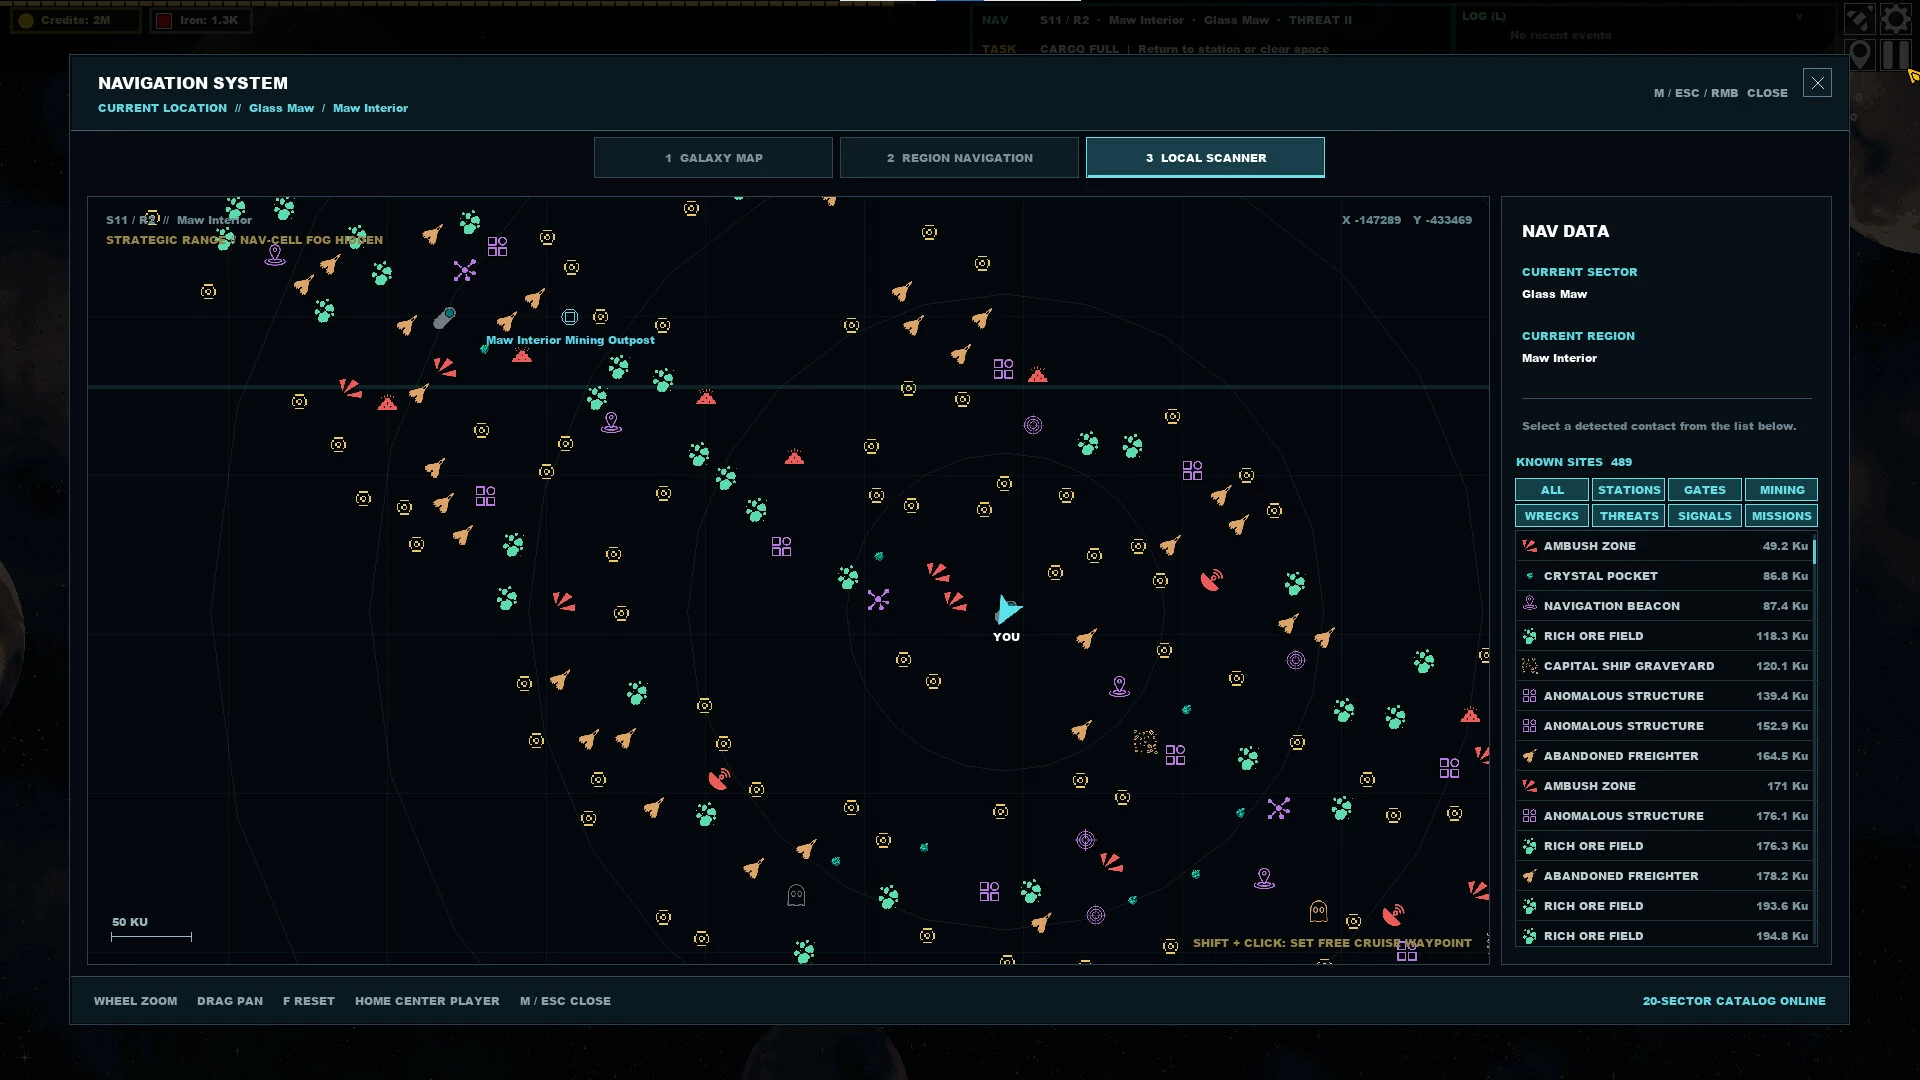
Task: Click Glass Maw breadcrumb link
Action: point(281,108)
